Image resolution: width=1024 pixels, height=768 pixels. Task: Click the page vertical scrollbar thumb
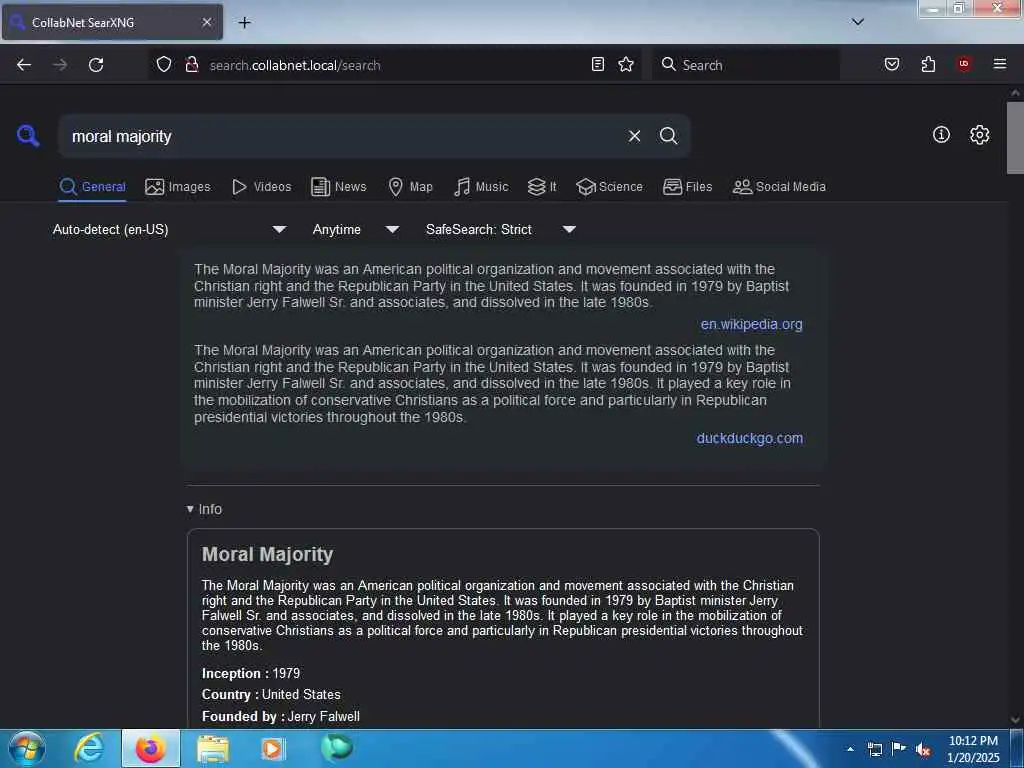[1015, 137]
